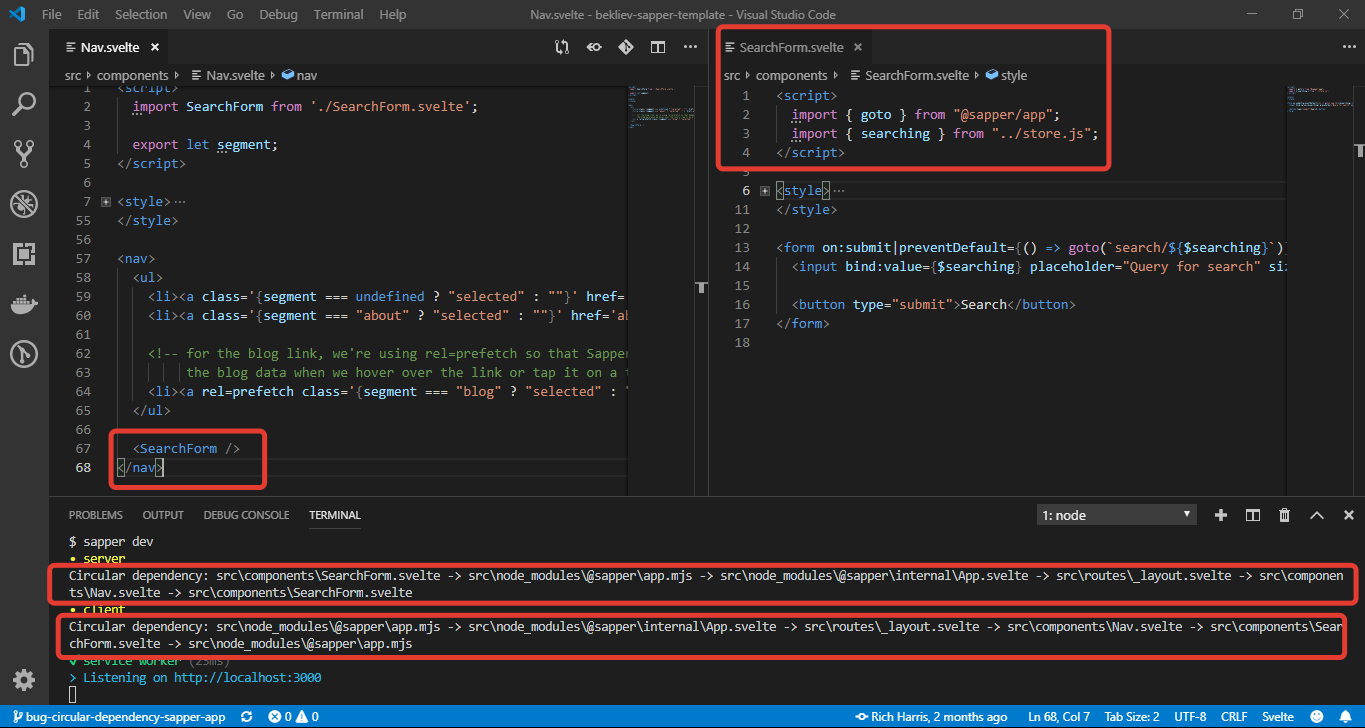This screenshot has width=1365, height=728.
Task: Kill the terminal using the trash icon
Action: [1284, 514]
